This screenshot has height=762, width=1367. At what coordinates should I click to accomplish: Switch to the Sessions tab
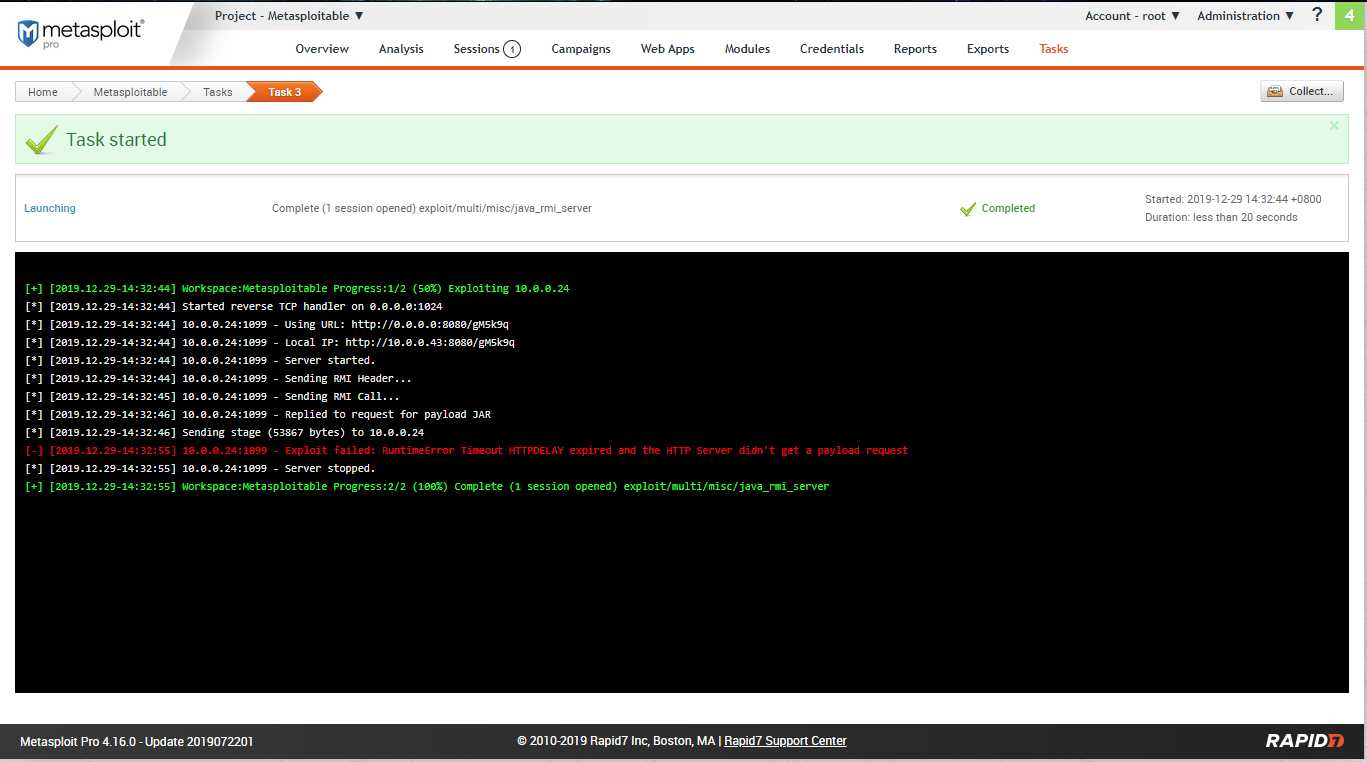click(x=476, y=49)
